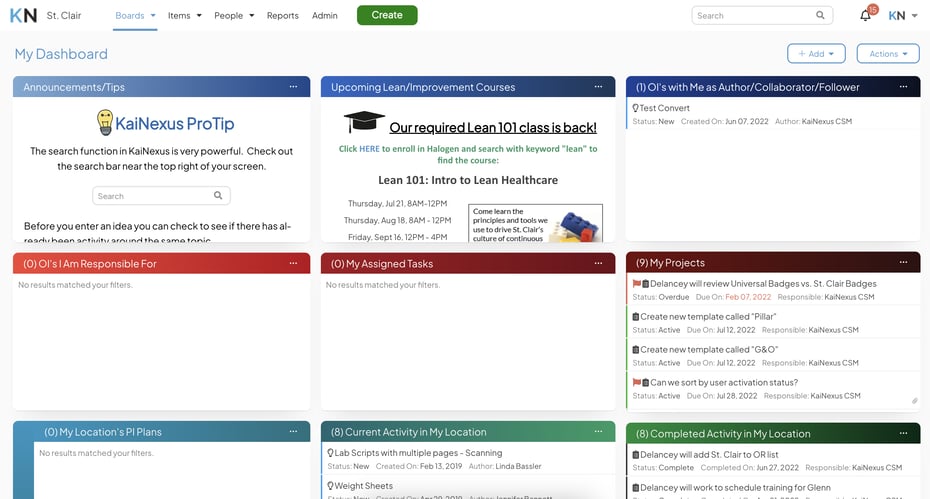Open options menu for My Location's PI Plans

(x=293, y=431)
